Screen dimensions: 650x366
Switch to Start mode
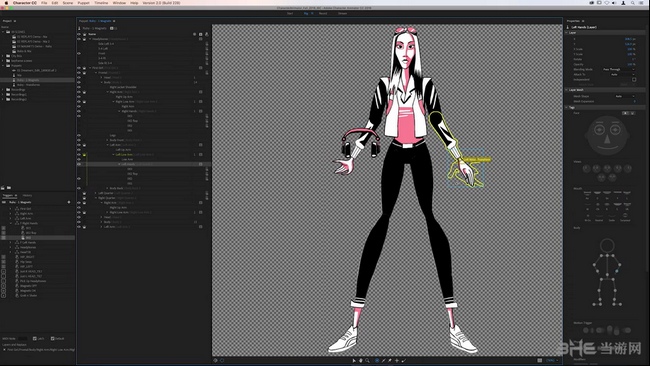(290, 13)
